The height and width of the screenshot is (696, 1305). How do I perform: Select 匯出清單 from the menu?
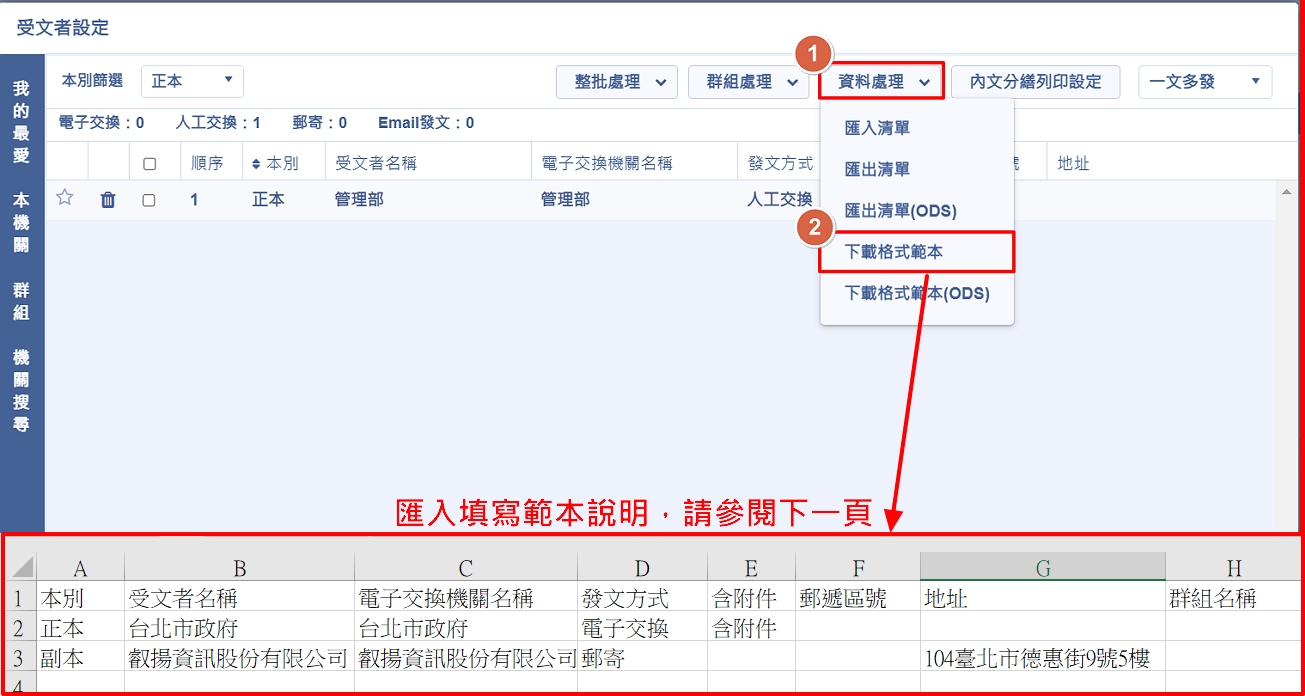[877, 169]
